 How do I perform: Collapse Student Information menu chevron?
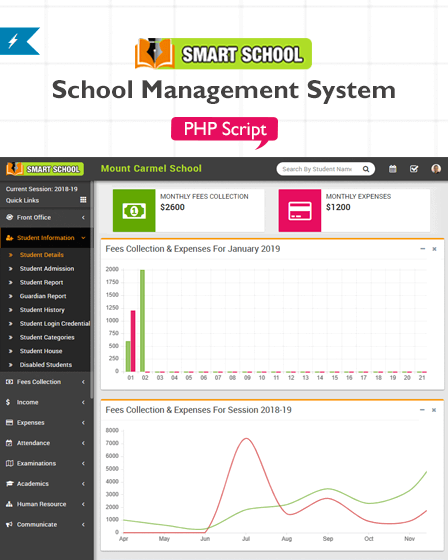coord(83,238)
